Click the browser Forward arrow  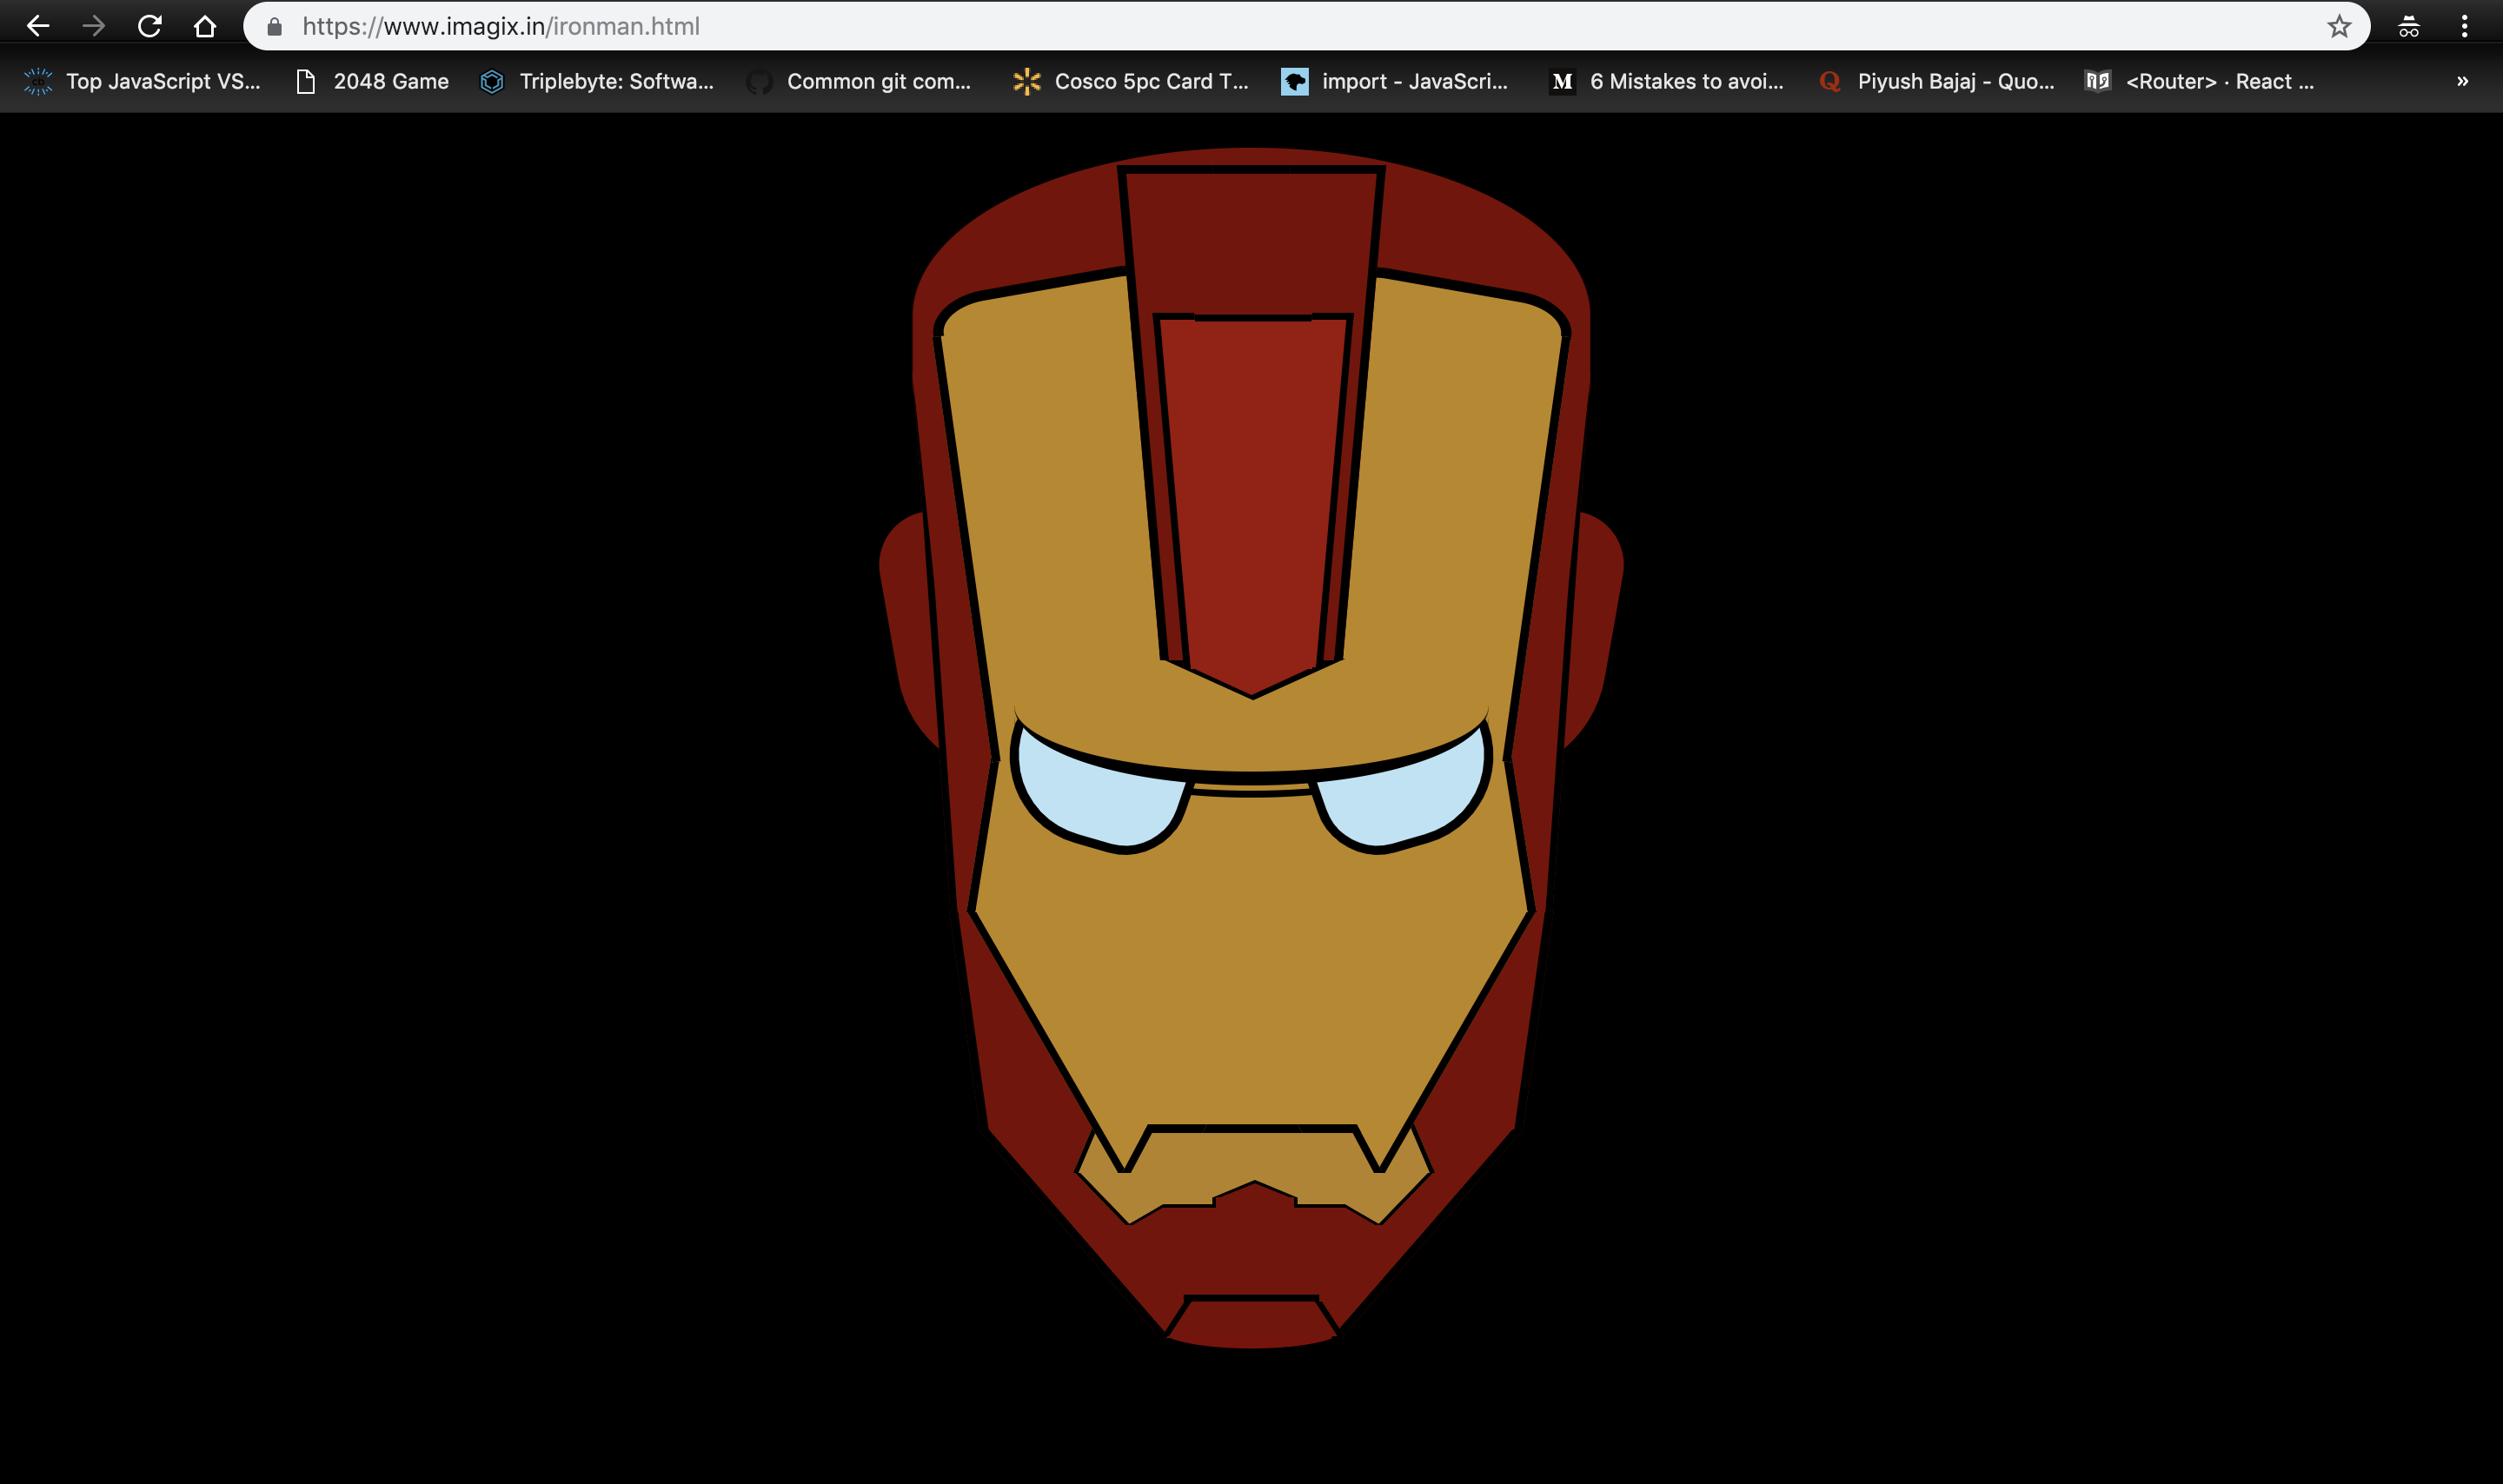(x=94, y=26)
